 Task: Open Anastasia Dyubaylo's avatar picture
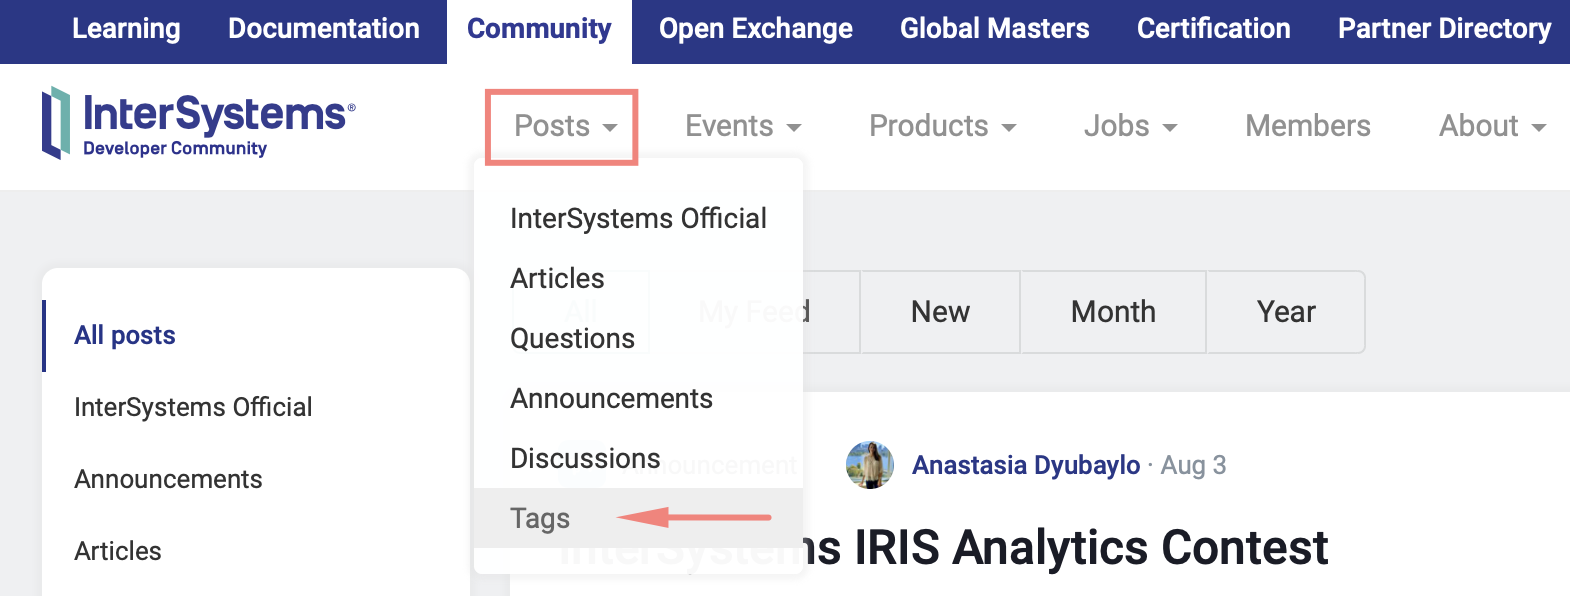pos(869,465)
